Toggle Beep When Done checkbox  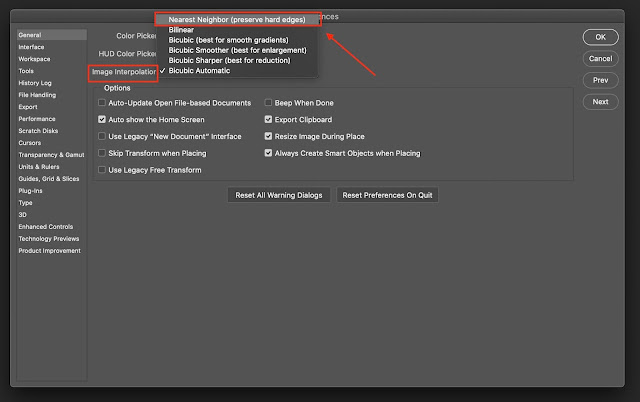pos(268,103)
